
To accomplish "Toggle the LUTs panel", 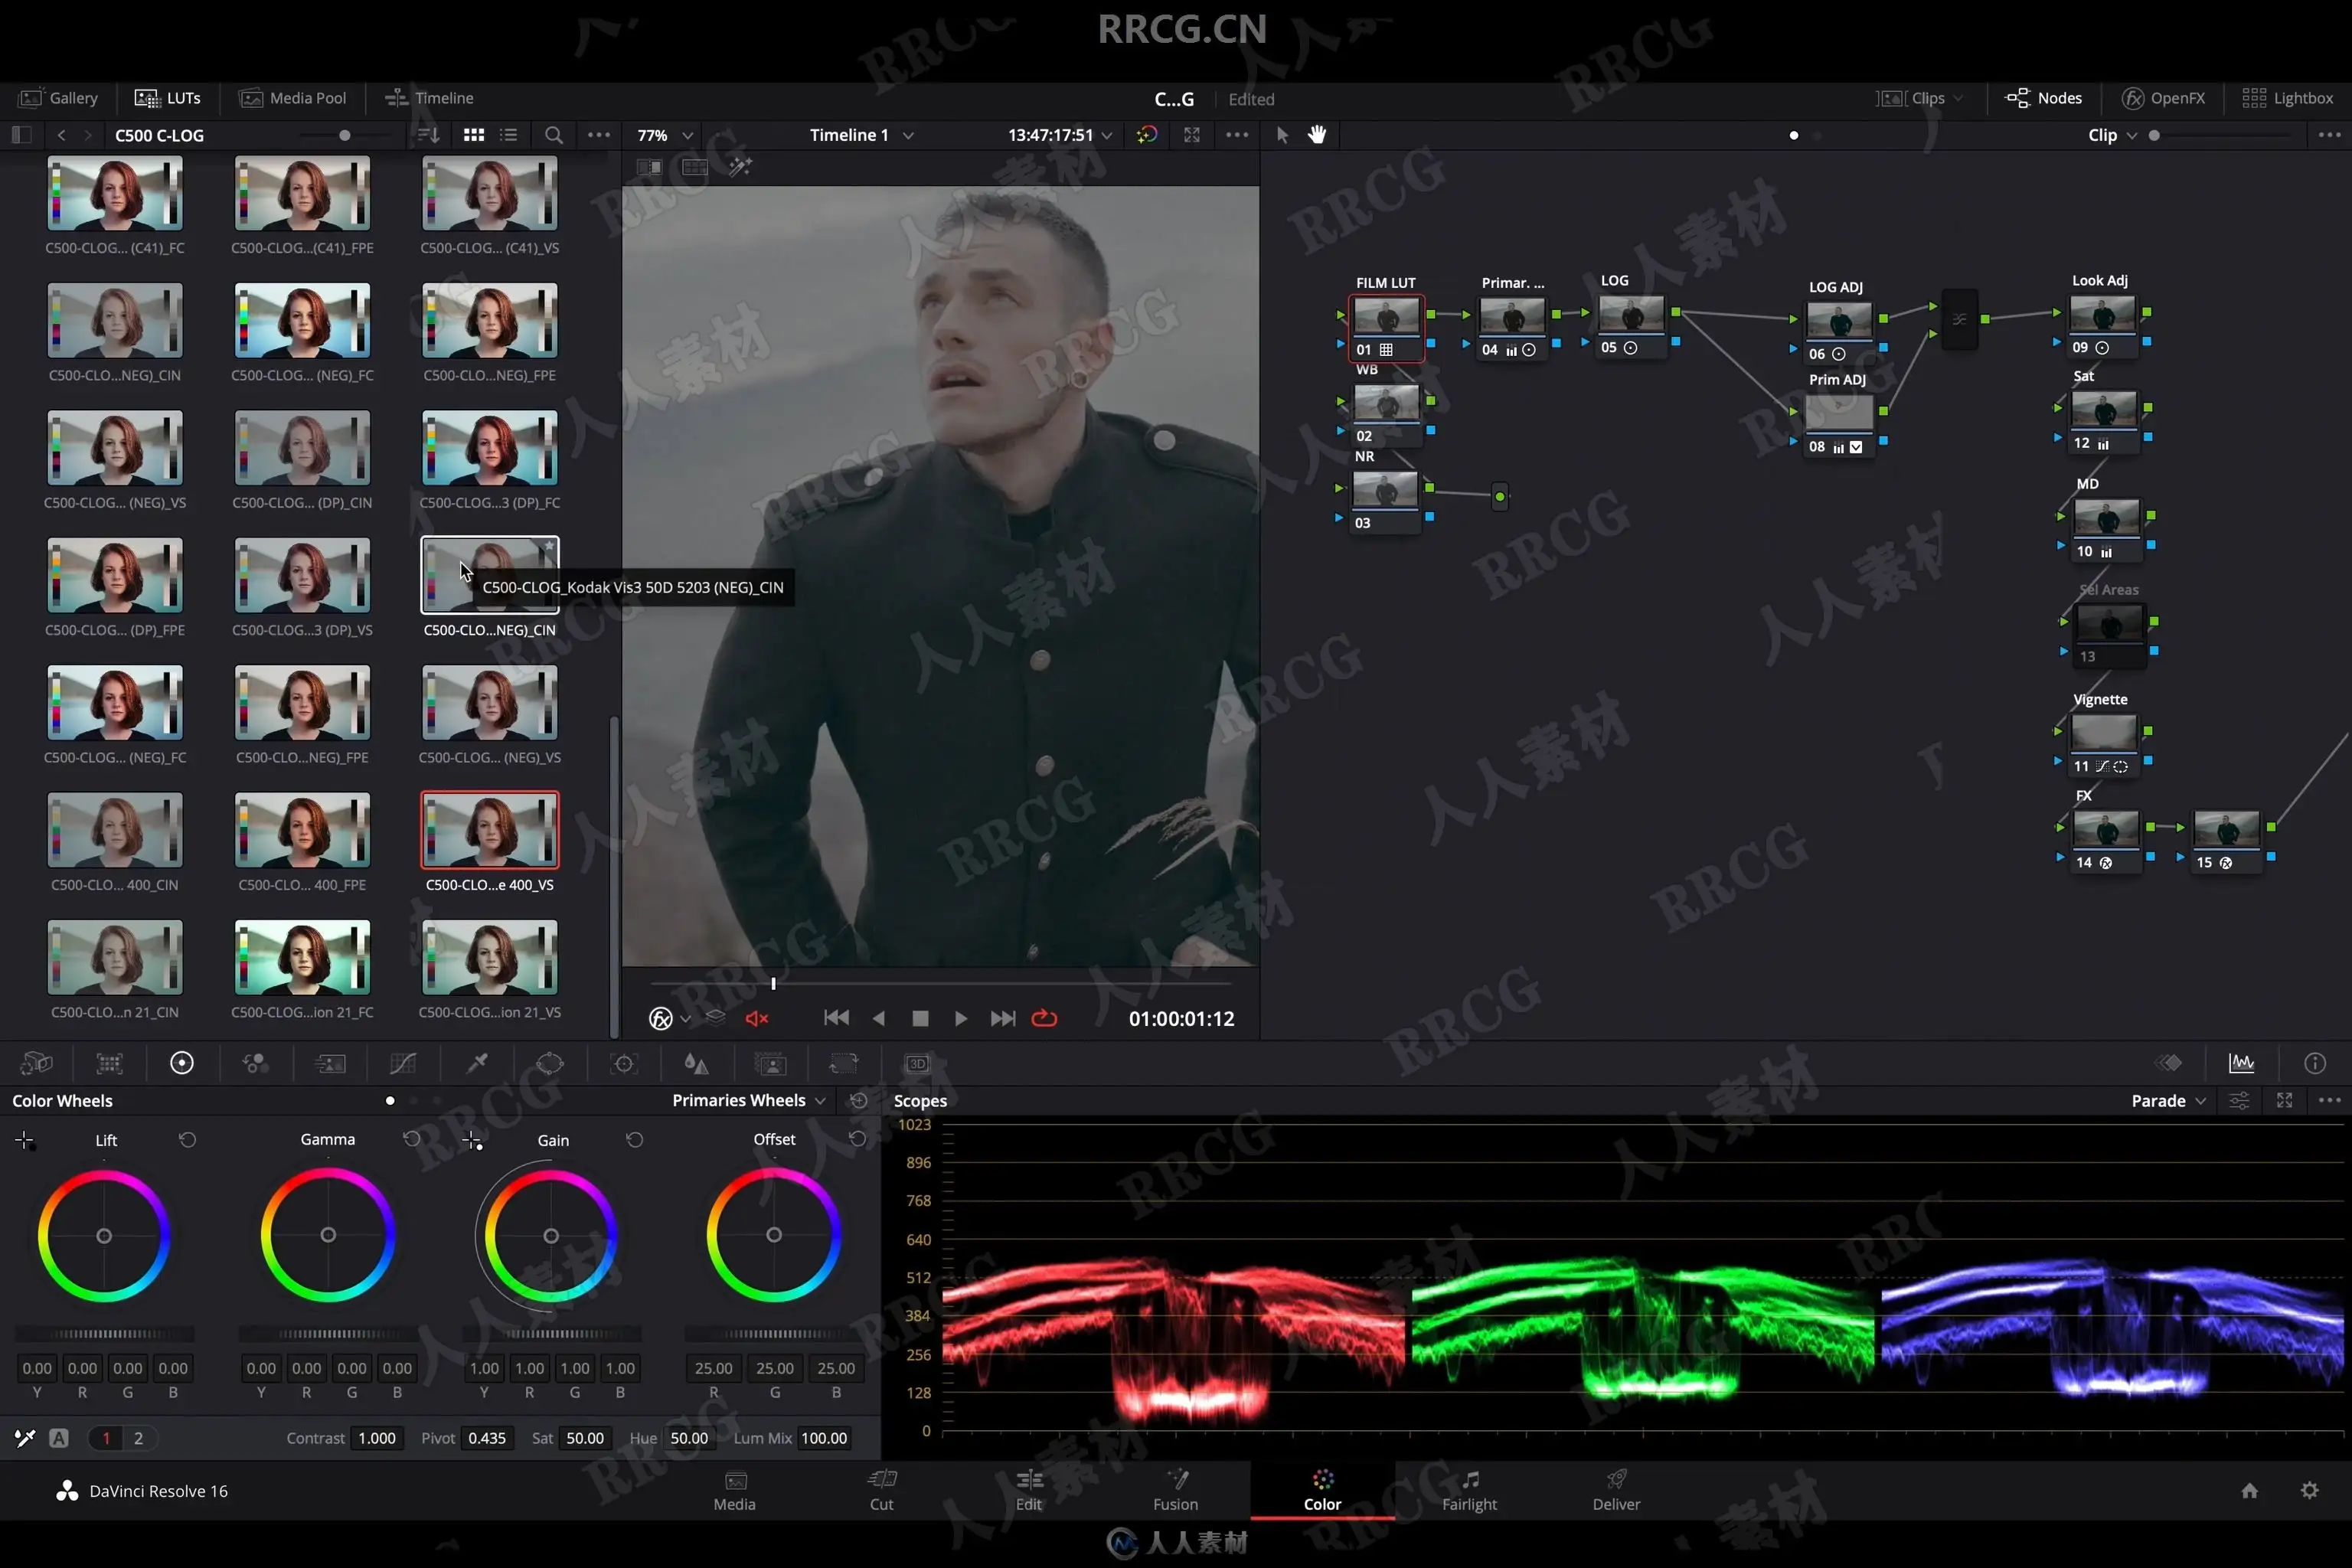I will pyautogui.click(x=168, y=98).
